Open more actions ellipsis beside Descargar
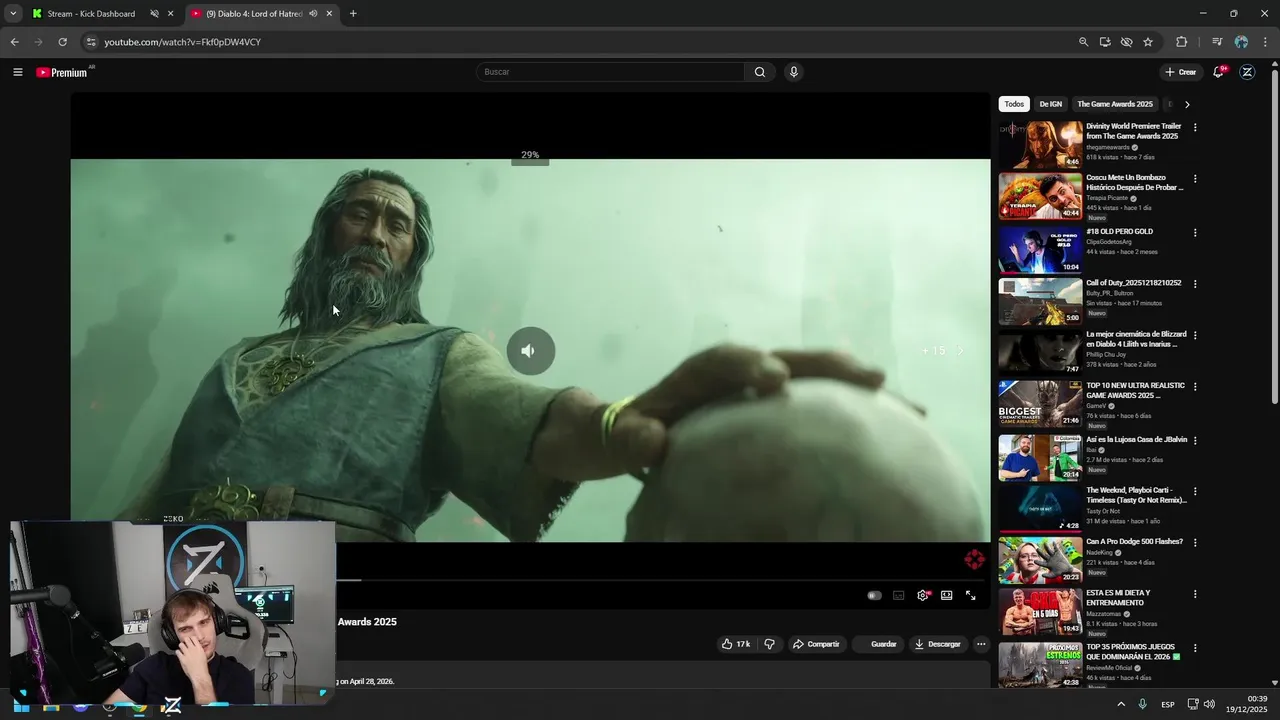The width and height of the screenshot is (1280, 720). point(981,644)
